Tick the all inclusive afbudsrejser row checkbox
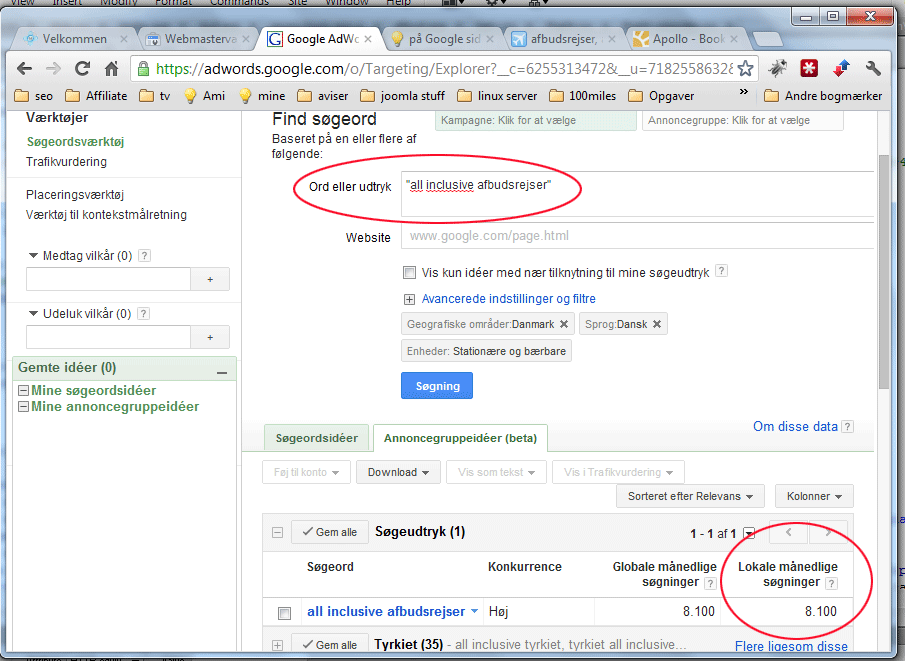 click(x=285, y=613)
